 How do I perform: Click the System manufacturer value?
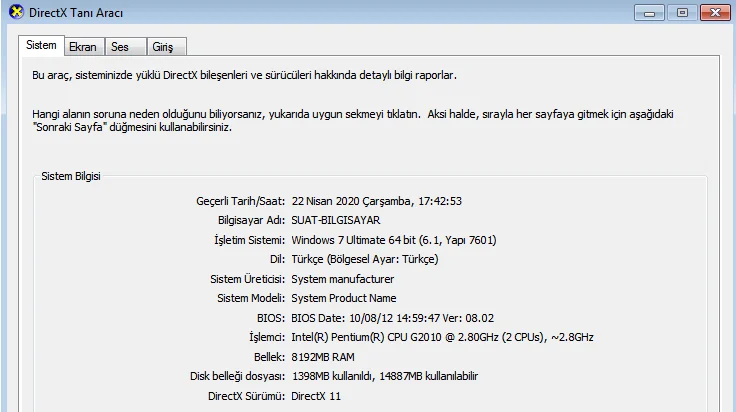point(343,279)
